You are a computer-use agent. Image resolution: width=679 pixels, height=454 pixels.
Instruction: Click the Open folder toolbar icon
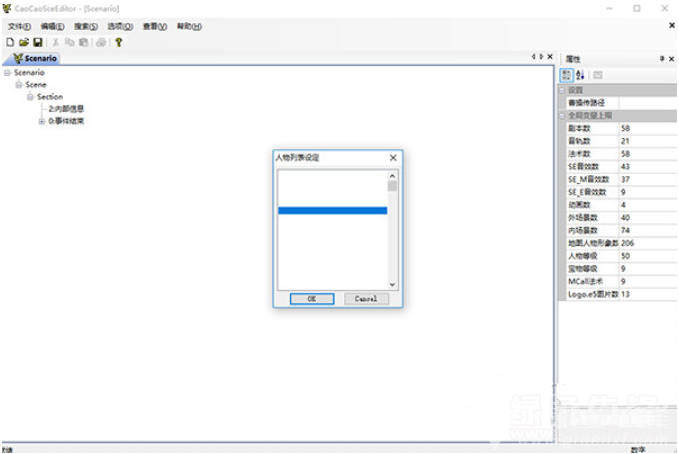pyautogui.click(x=24, y=42)
